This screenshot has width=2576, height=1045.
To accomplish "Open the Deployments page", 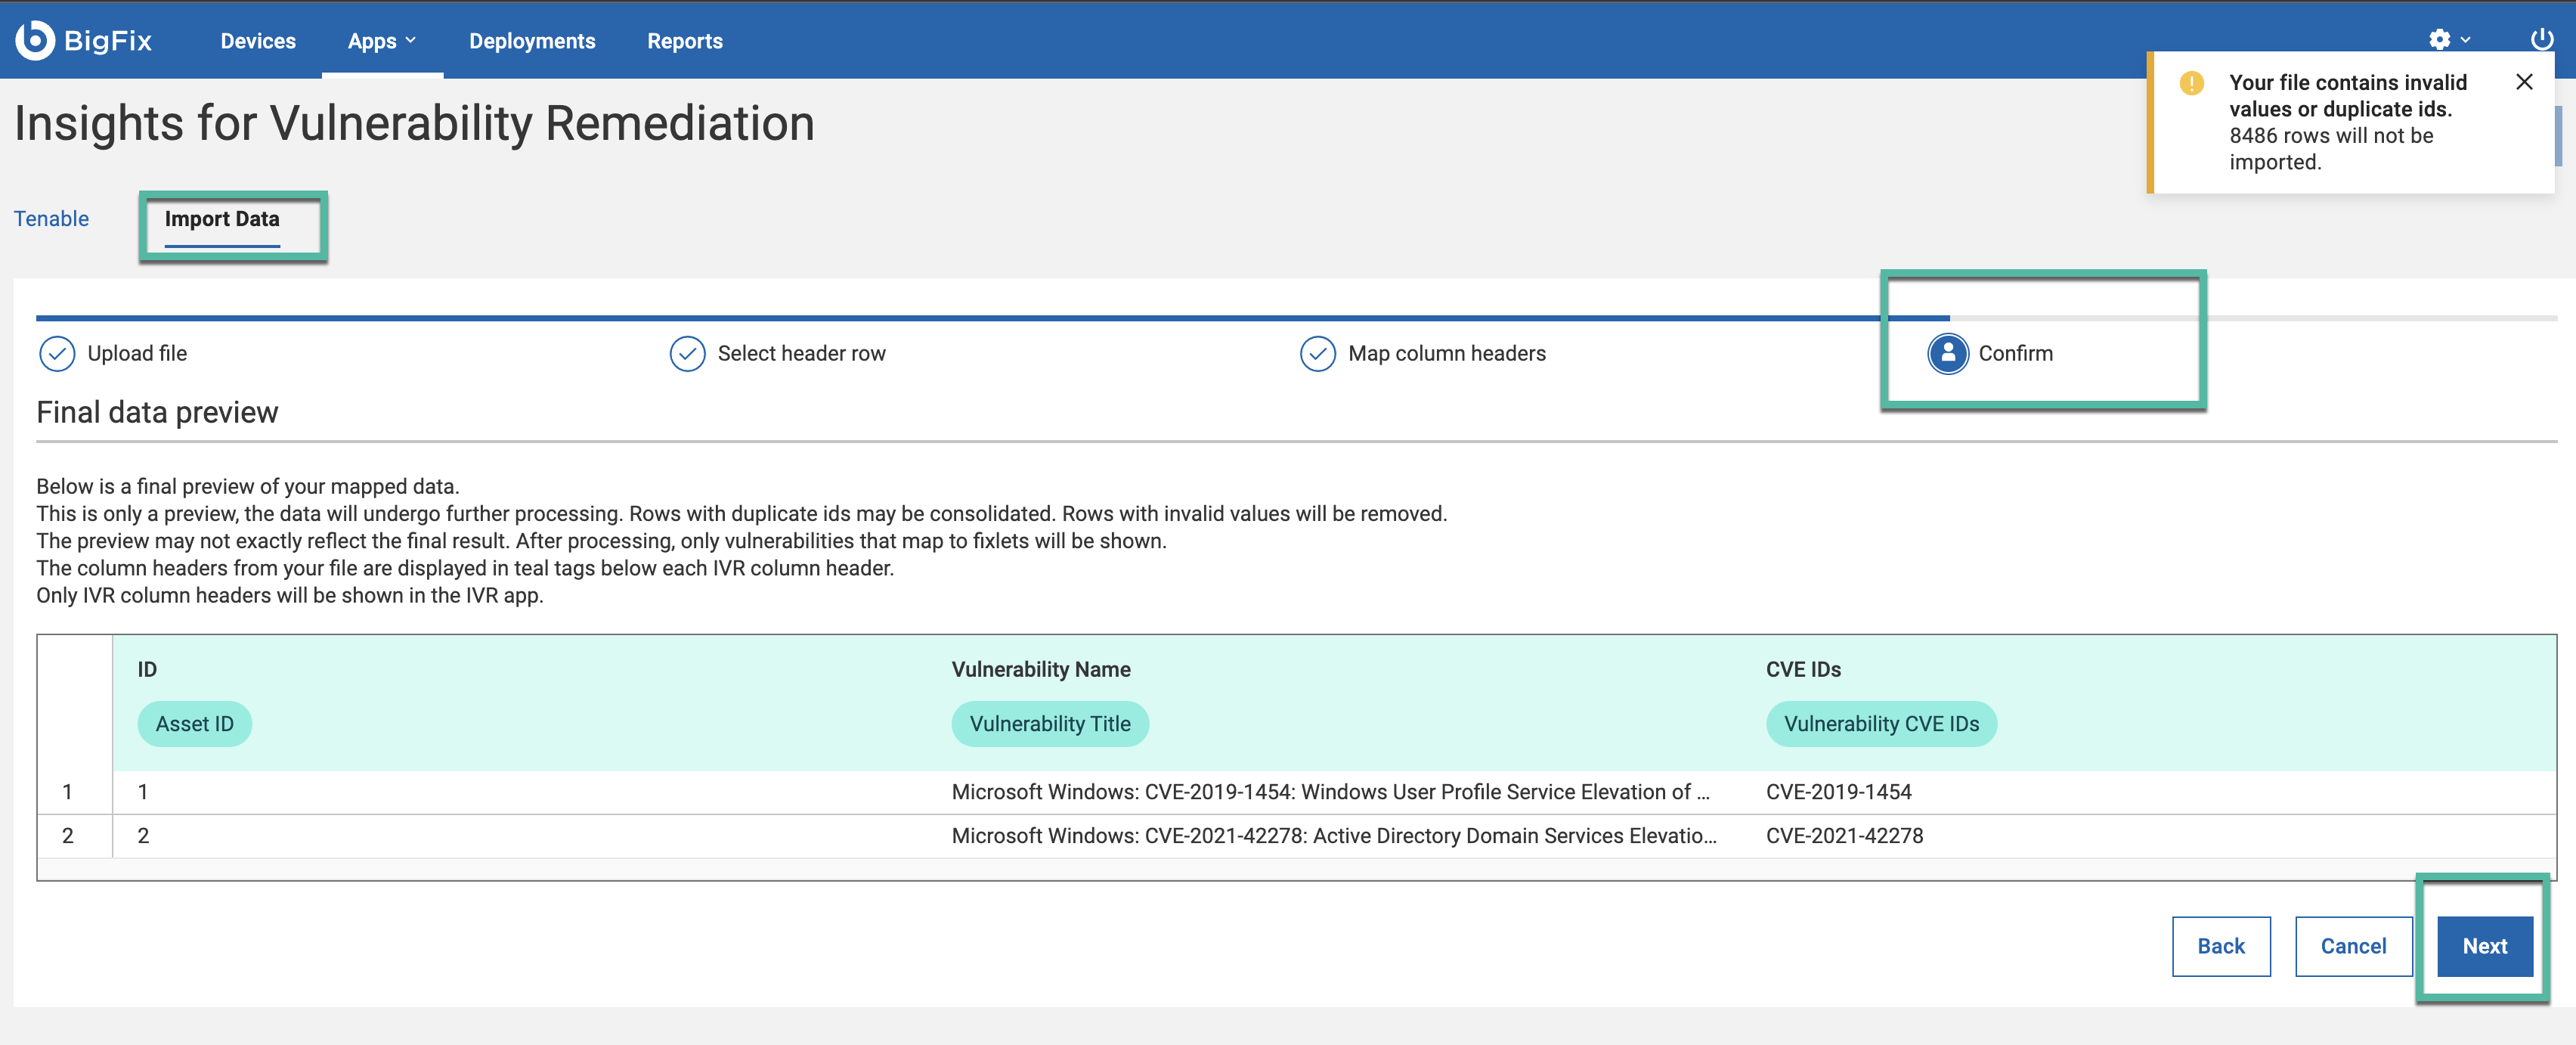I will (x=532, y=41).
